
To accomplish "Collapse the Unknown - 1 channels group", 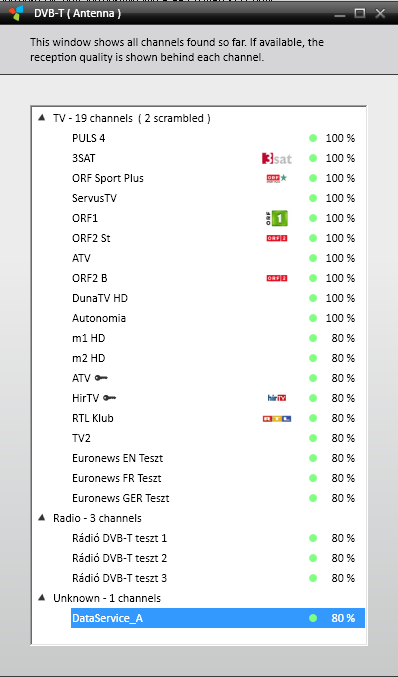I will 42,597.
